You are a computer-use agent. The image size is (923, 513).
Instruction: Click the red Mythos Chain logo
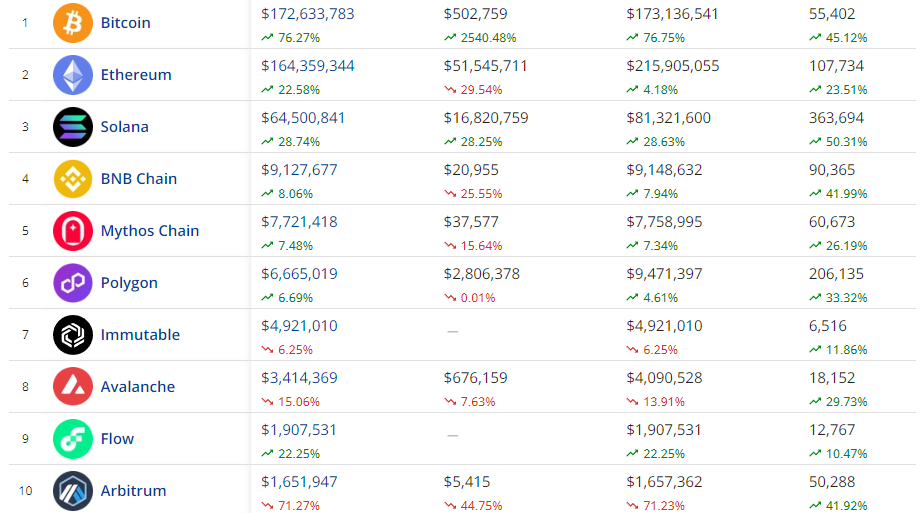73,231
